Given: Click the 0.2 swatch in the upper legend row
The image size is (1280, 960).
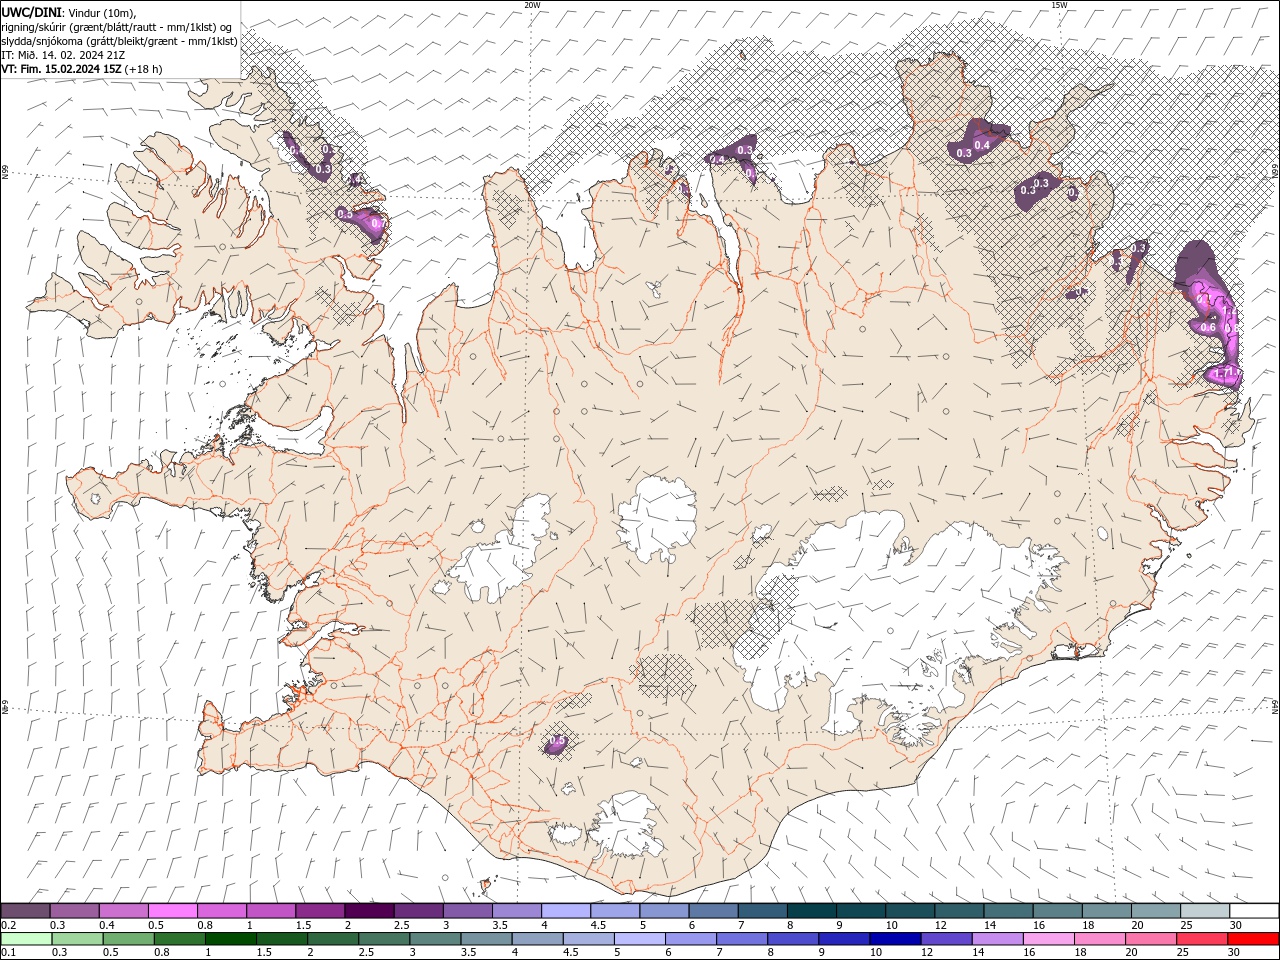Looking at the screenshot, I should pyautogui.click(x=26, y=911).
